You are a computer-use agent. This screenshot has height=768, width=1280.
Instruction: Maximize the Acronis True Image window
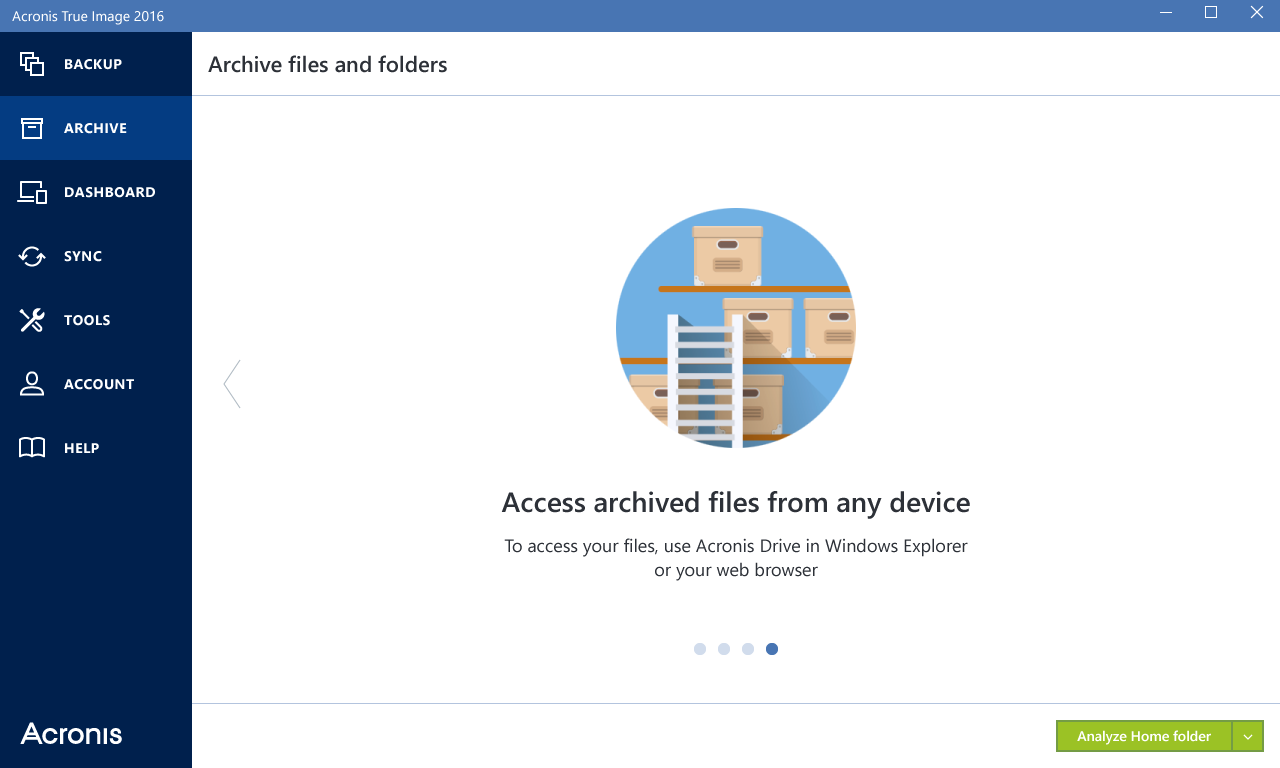[1211, 13]
